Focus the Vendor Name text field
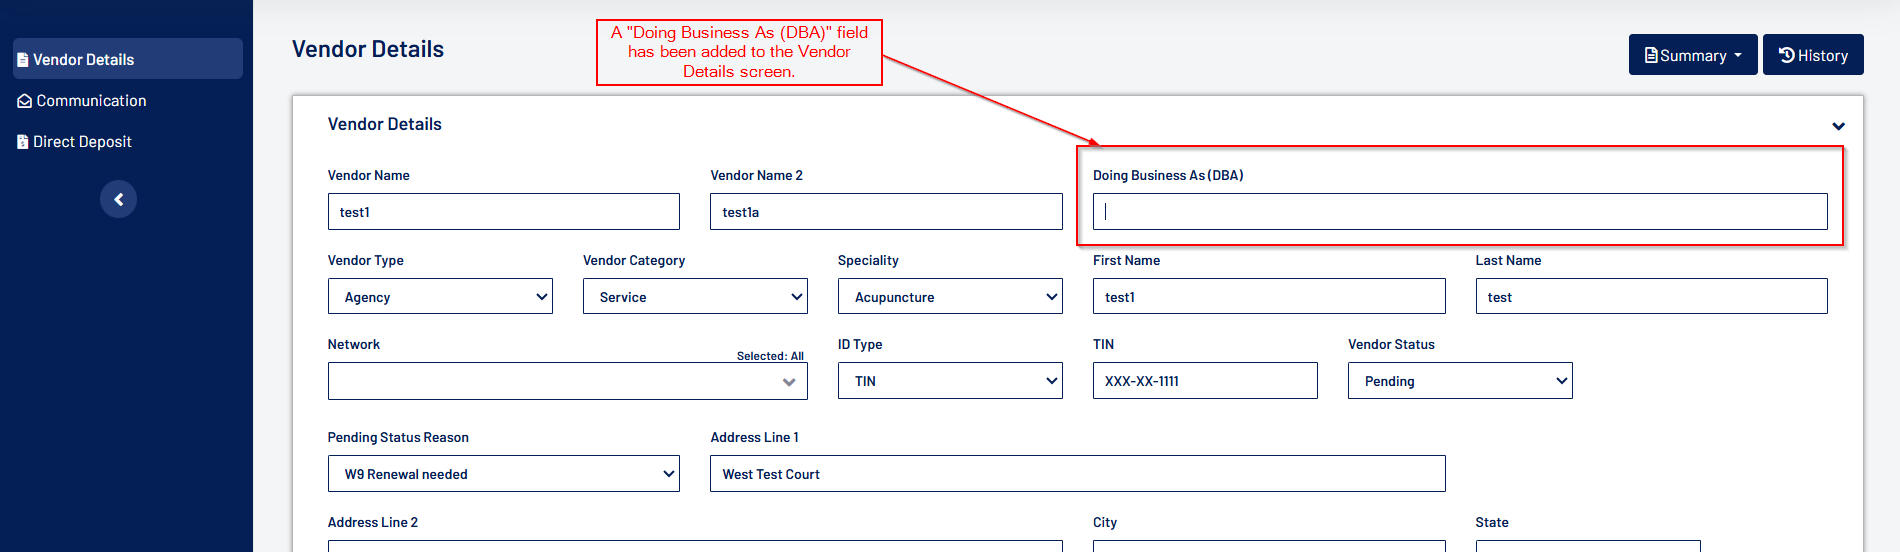The width and height of the screenshot is (1900, 552). pyautogui.click(x=503, y=212)
